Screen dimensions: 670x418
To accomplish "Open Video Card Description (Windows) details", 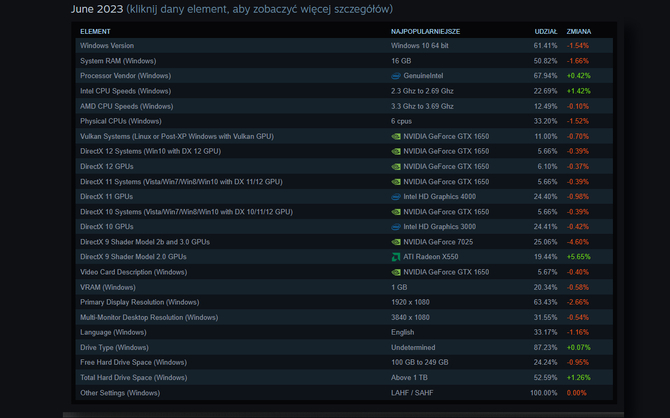I will pyautogui.click(x=344, y=272).
